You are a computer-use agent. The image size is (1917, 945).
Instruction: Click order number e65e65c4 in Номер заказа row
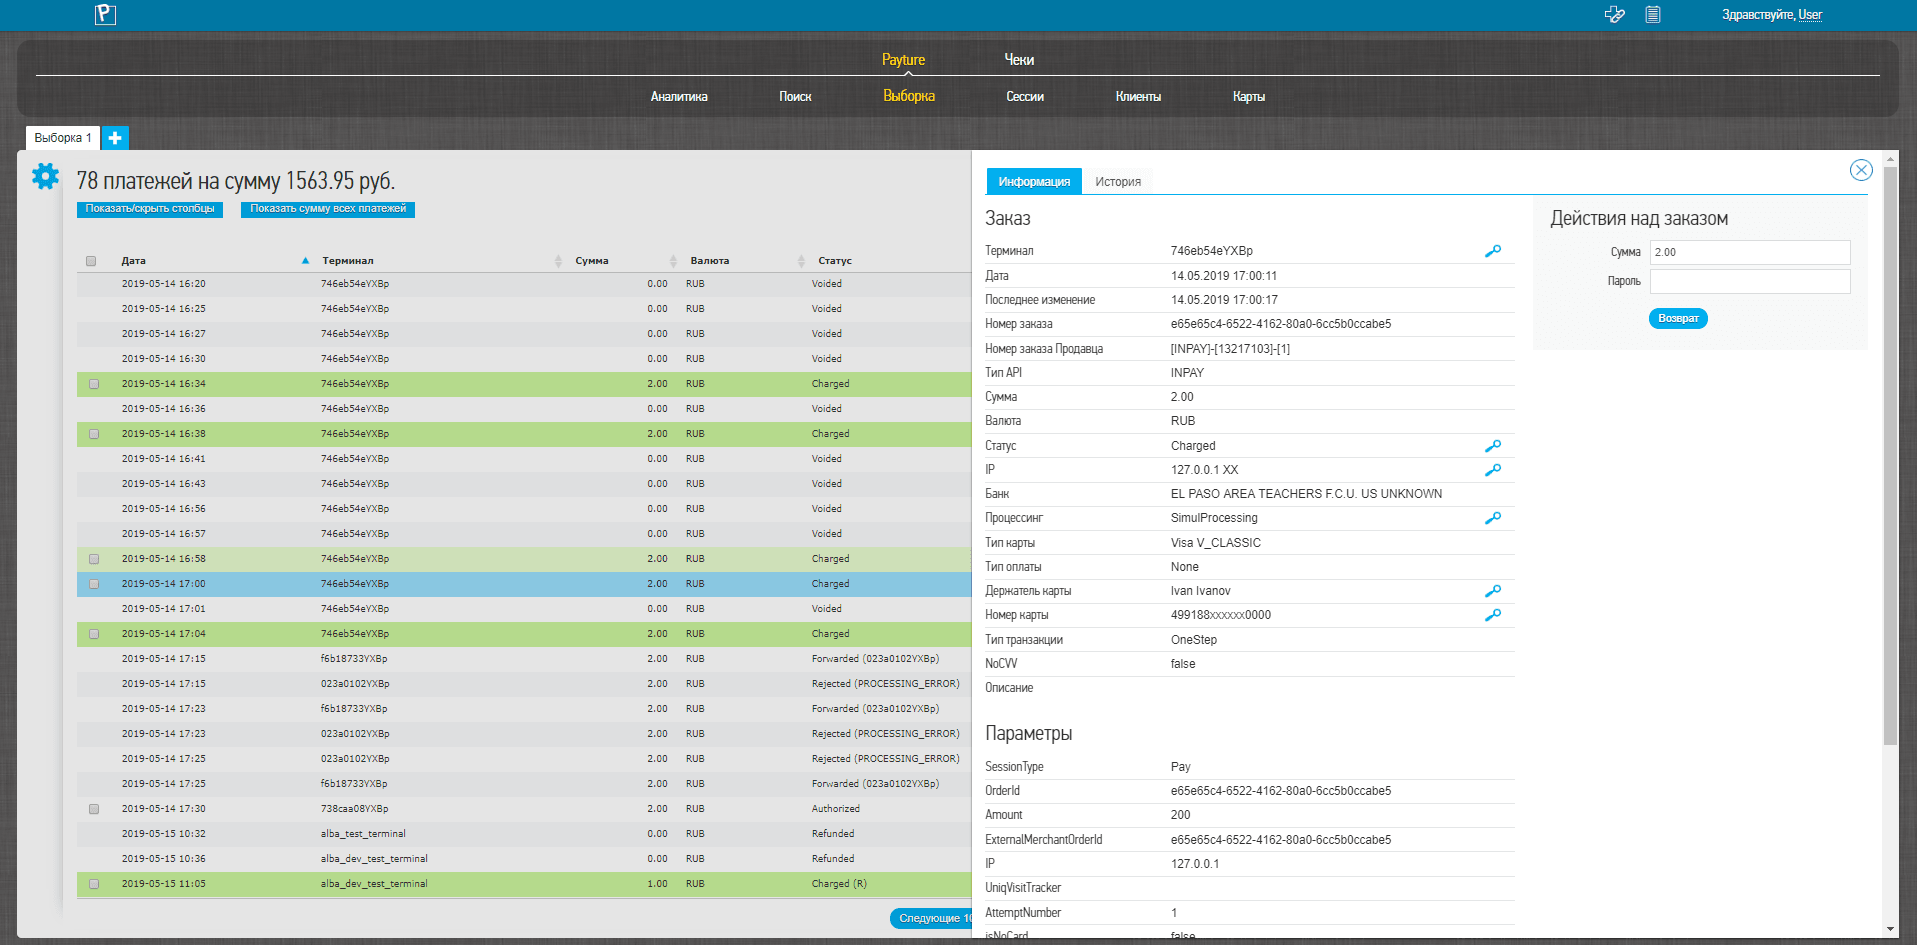[1281, 324]
